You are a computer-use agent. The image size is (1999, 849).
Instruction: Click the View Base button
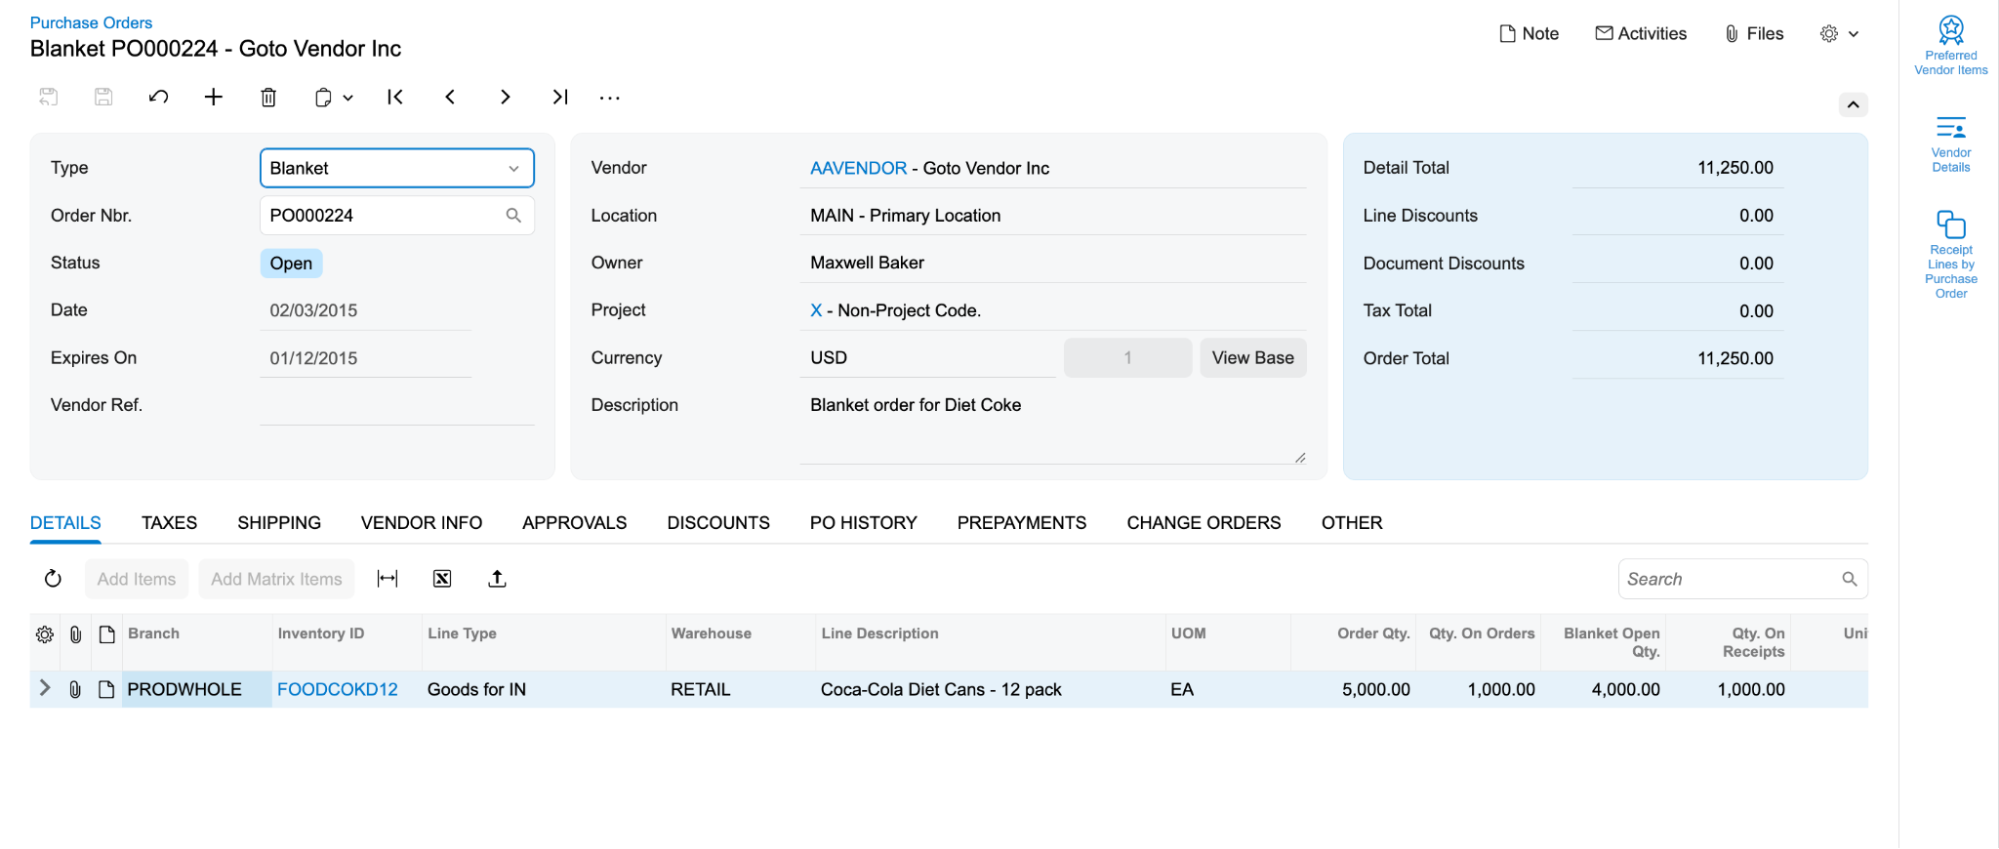pyautogui.click(x=1253, y=358)
